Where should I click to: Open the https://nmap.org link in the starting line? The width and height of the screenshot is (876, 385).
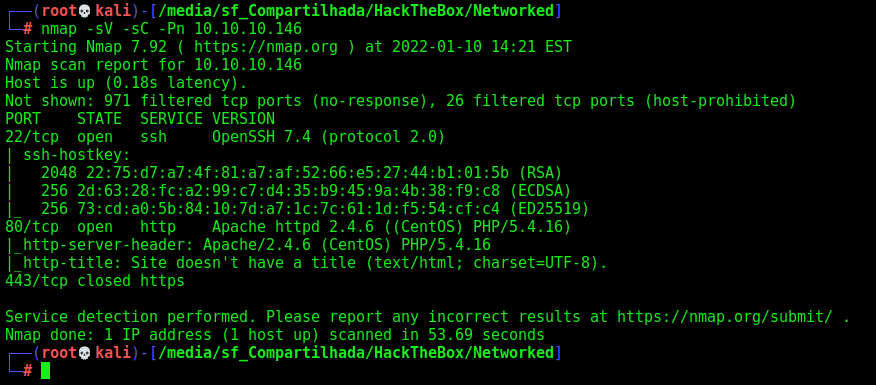coord(266,47)
